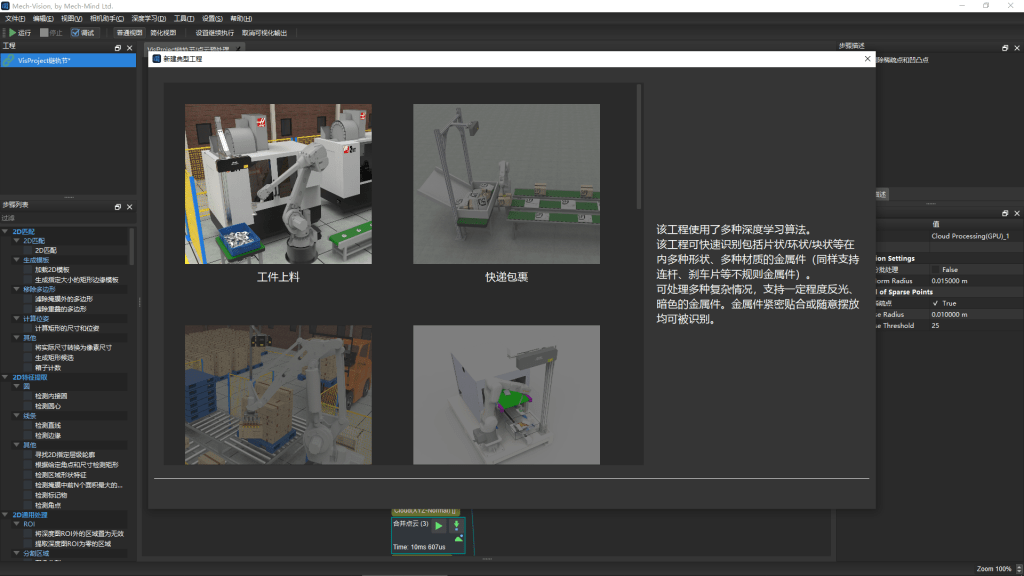Click the VisProject link icon in project panel
The image size is (1024, 576).
point(9,61)
